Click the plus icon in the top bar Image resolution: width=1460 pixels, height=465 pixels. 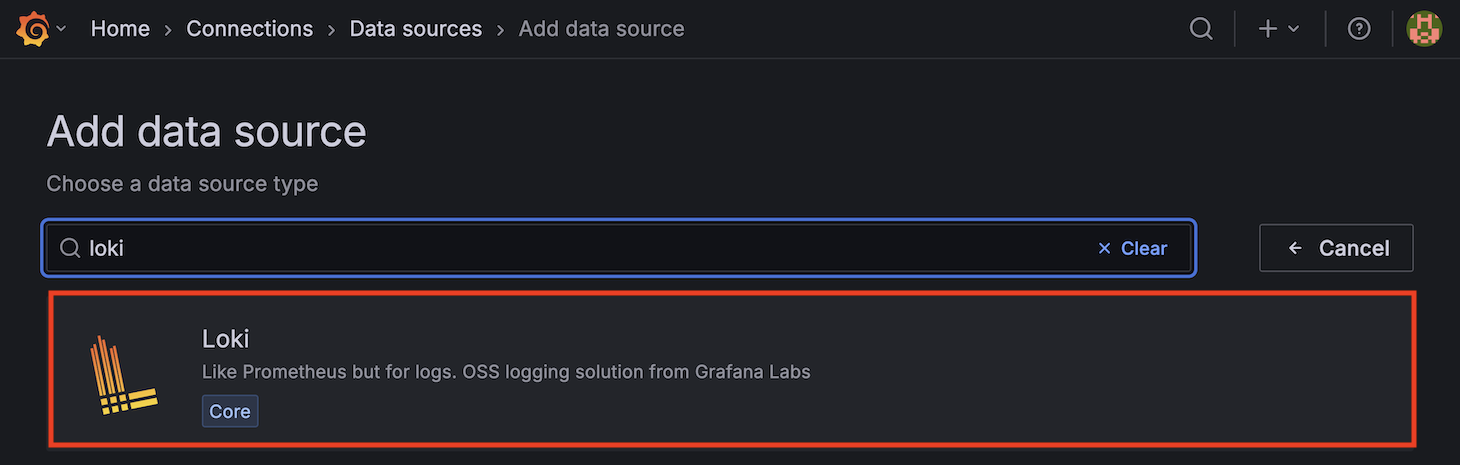point(1268,29)
